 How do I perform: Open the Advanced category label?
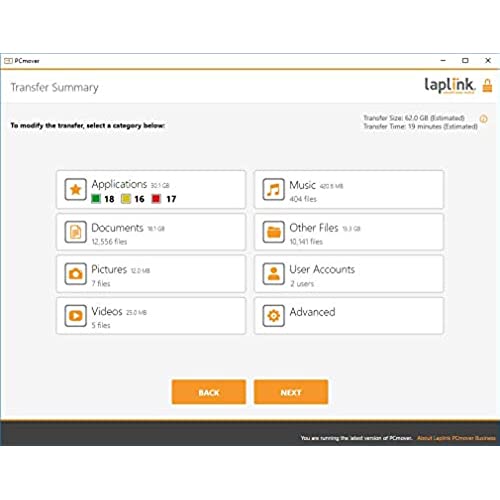click(312, 312)
